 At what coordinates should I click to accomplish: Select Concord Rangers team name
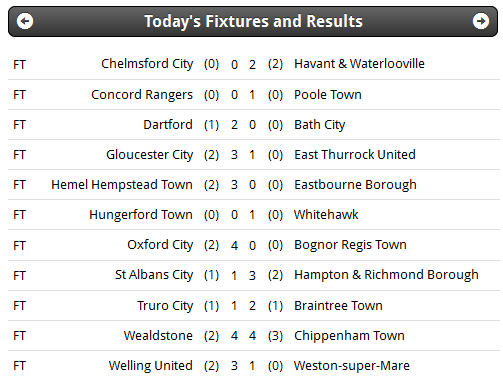(142, 95)
